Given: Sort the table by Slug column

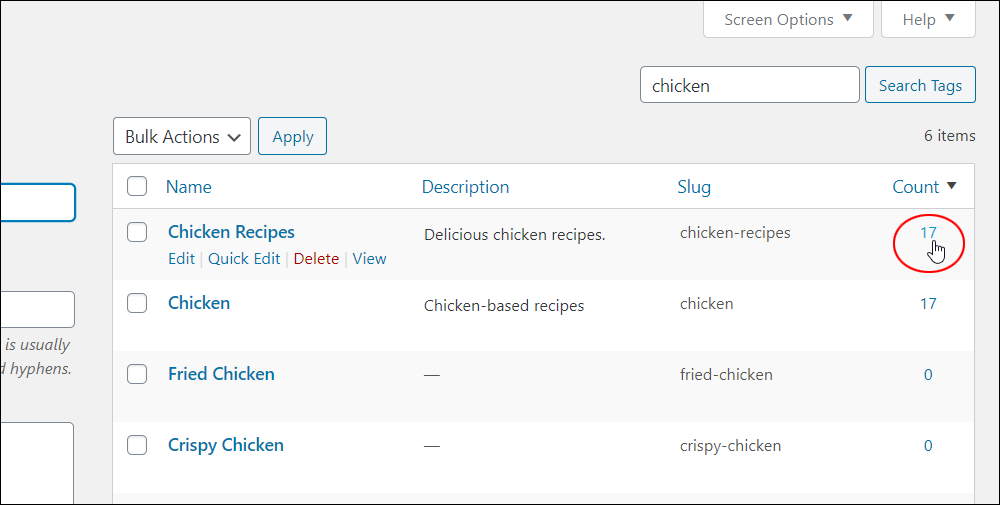Looking at the screenshot, I should point(694,187).
